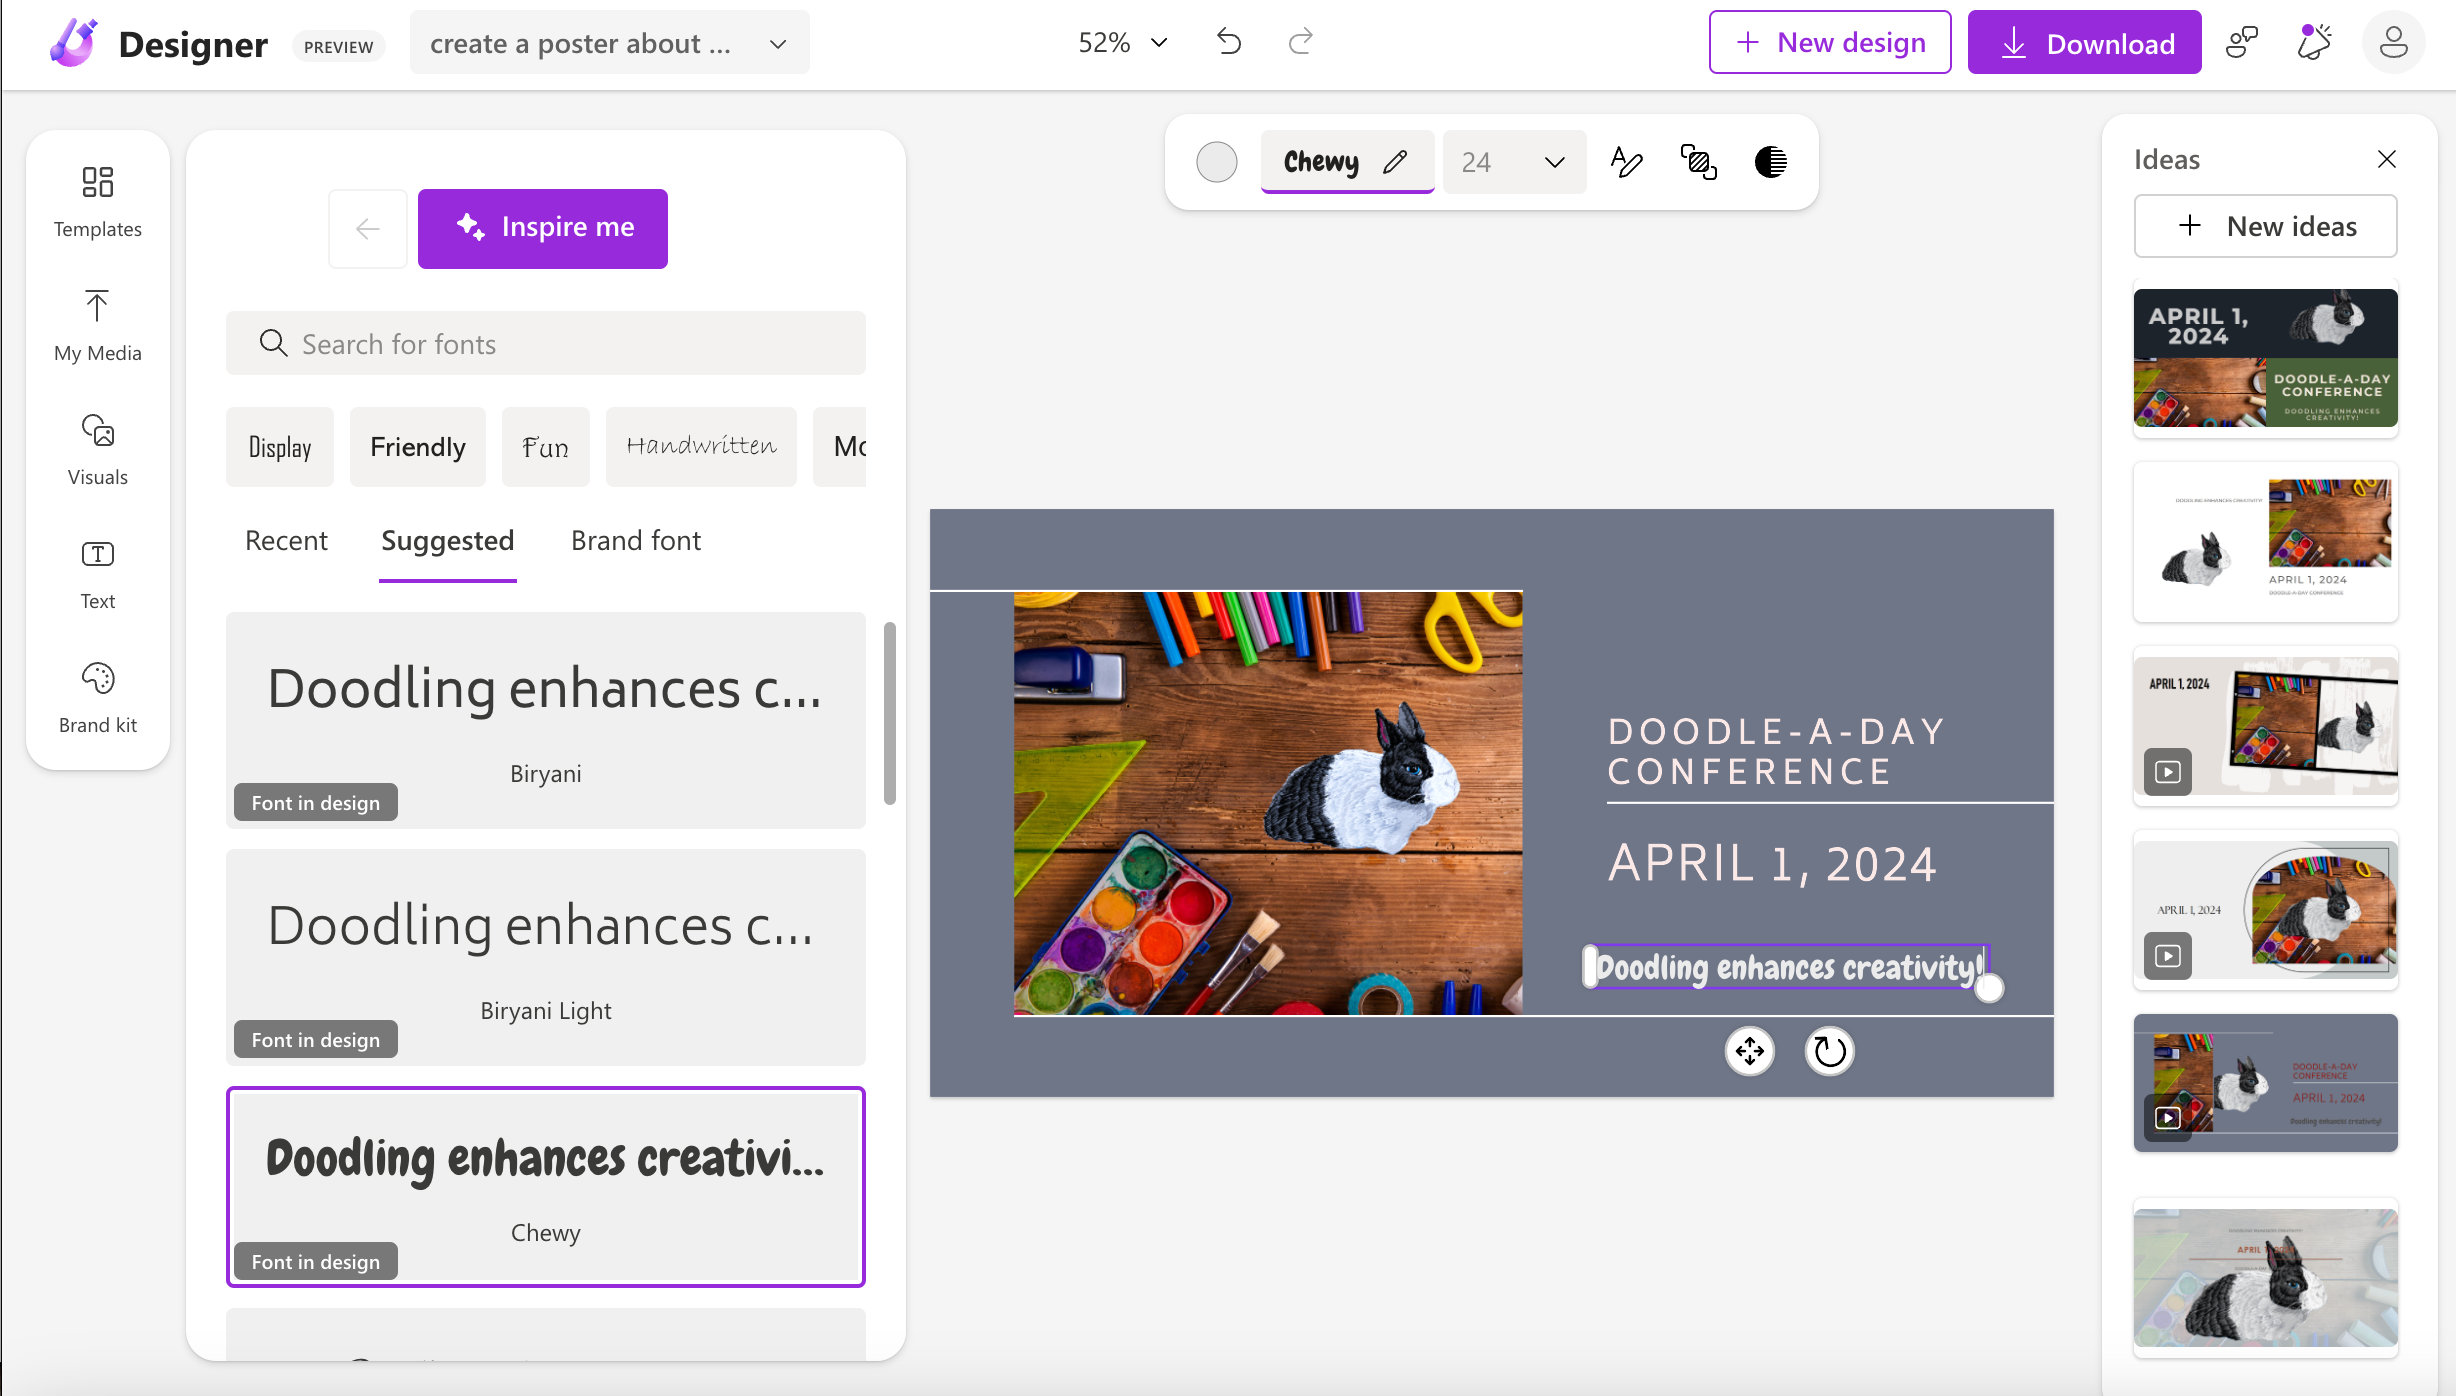This screenshot has height=1396, width=2456.
Task: Click the rotate handle below text box
Action: (x=1829, y=1051)
